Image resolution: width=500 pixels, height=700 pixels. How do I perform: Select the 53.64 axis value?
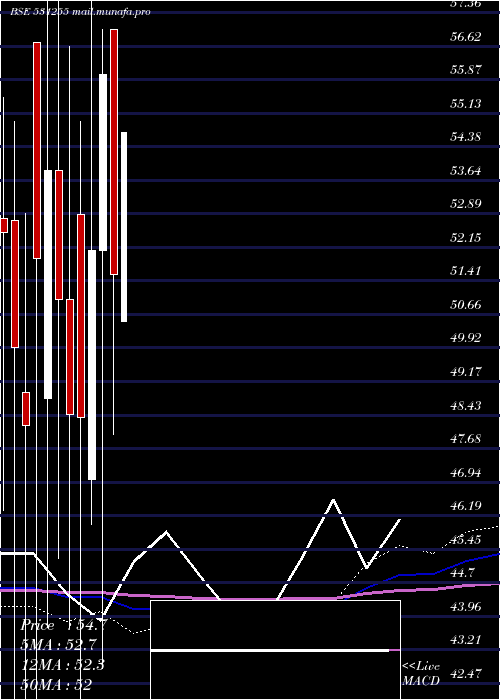465,171
